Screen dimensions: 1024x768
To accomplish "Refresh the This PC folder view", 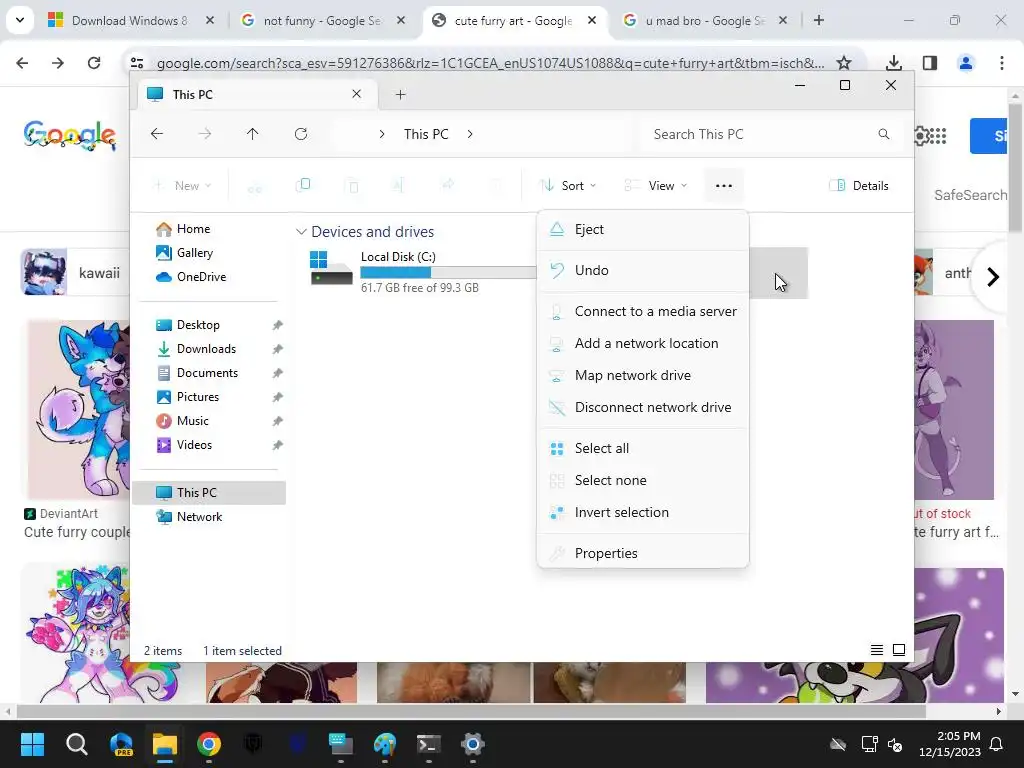I will point(301,134).
